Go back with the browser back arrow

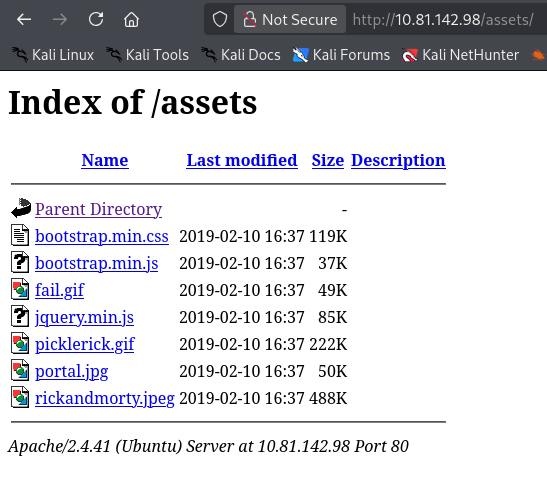pyautogui.click(x=24, y=20)
